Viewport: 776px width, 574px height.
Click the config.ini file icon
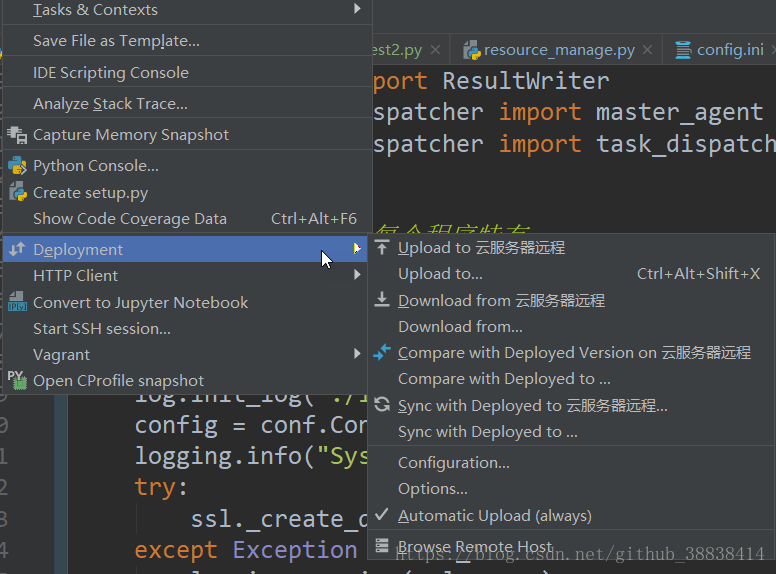[x=683, y=50]
